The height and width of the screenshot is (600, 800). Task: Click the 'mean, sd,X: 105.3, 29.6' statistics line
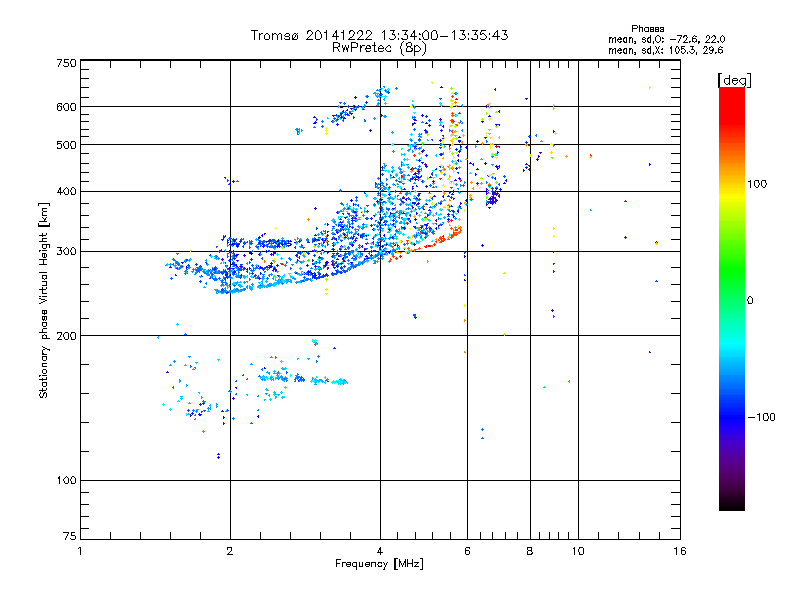pyautogui.click(x=665, y=51)
